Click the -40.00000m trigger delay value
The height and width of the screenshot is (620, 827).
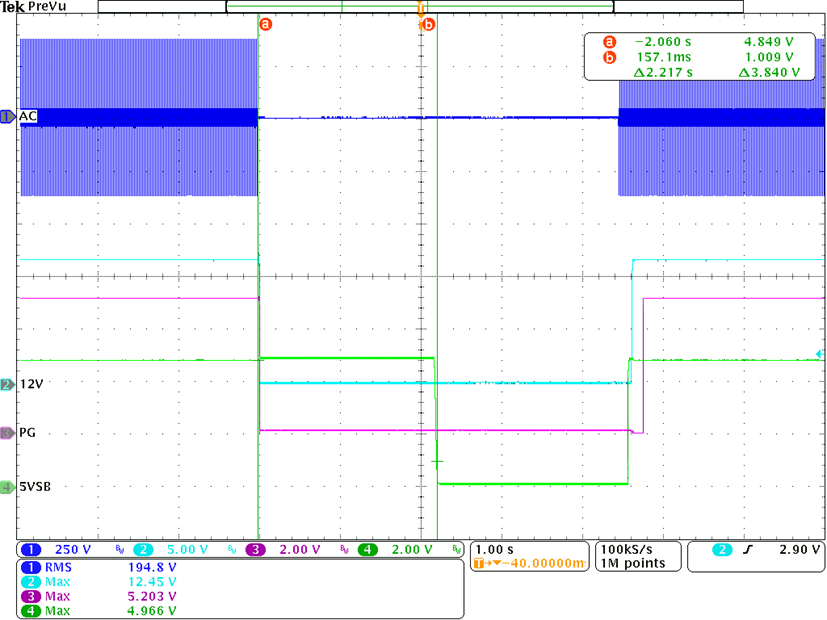(x=544, y=564)
